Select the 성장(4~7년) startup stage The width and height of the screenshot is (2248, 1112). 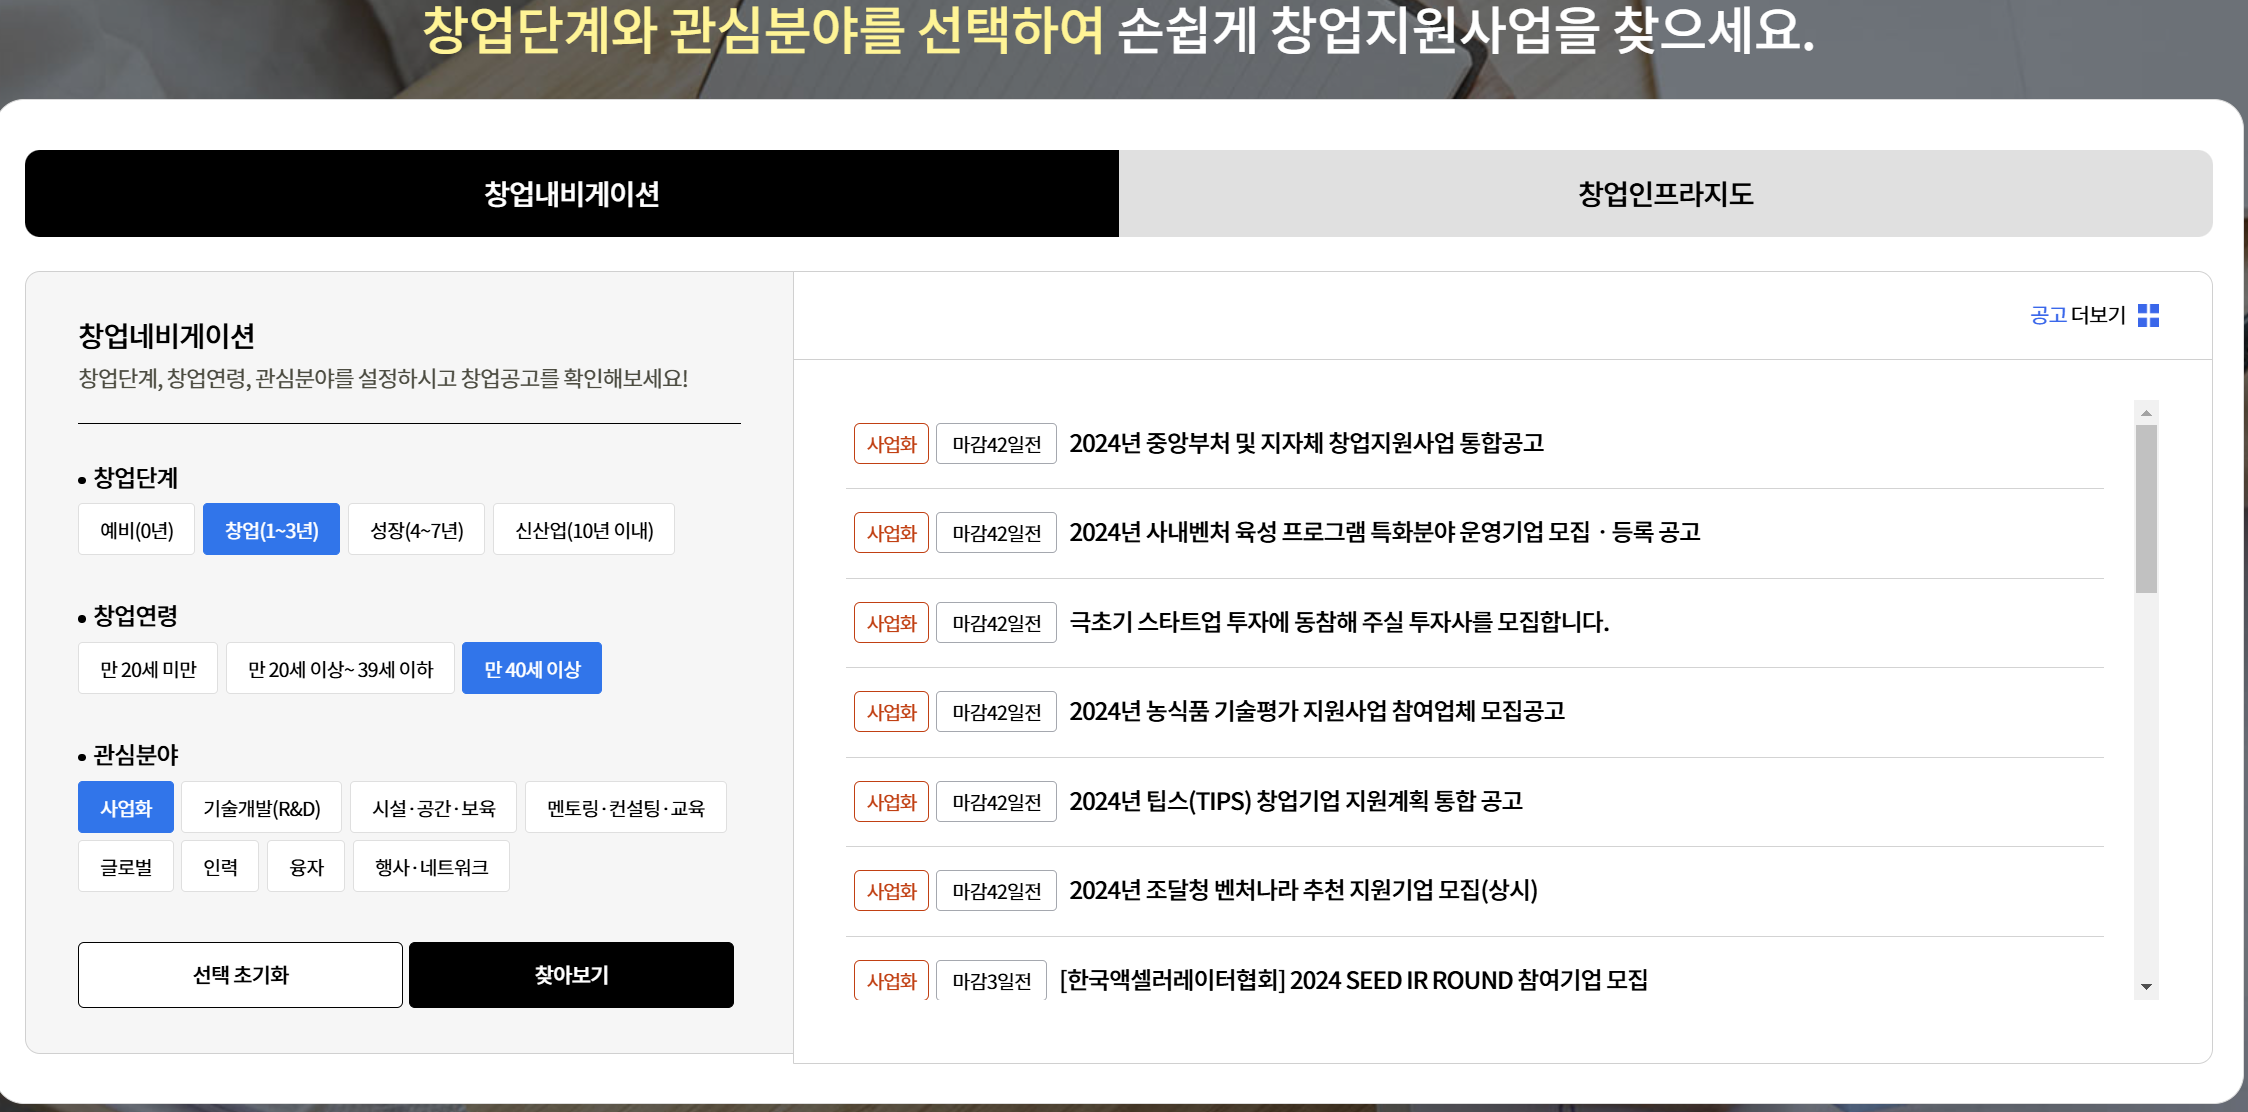click(x=417, y=530)
